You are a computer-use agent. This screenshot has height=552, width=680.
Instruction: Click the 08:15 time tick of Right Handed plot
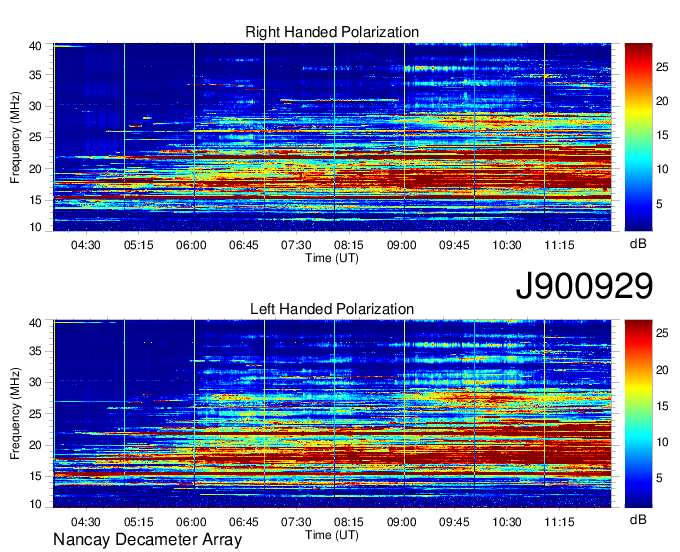(349, 245)
